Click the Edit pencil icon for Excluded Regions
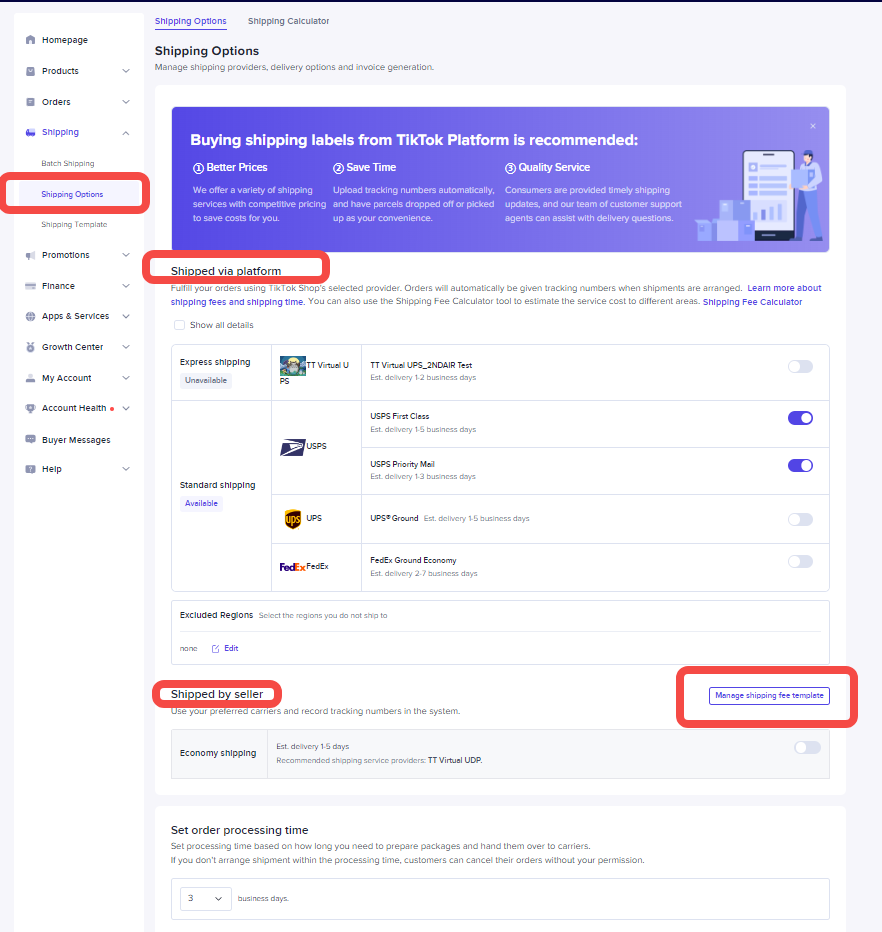 (x=216, y=648)
